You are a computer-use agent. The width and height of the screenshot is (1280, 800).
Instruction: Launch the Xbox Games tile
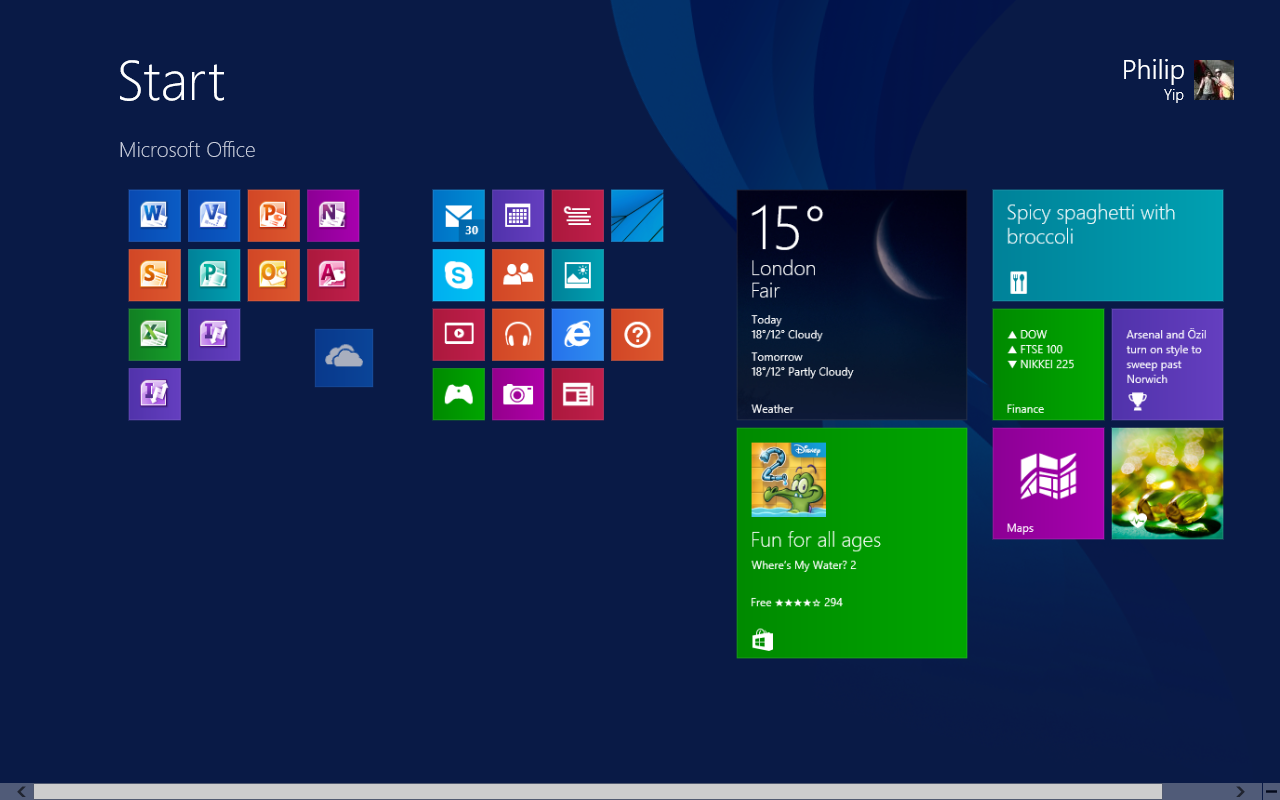pos(459,394)
